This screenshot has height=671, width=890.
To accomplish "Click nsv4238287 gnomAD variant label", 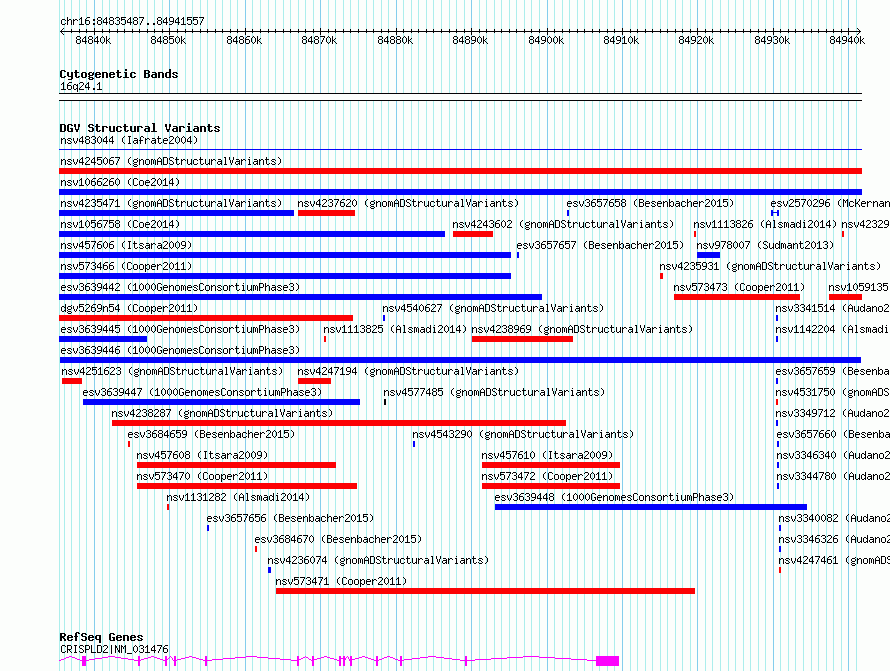I will 222,413.
